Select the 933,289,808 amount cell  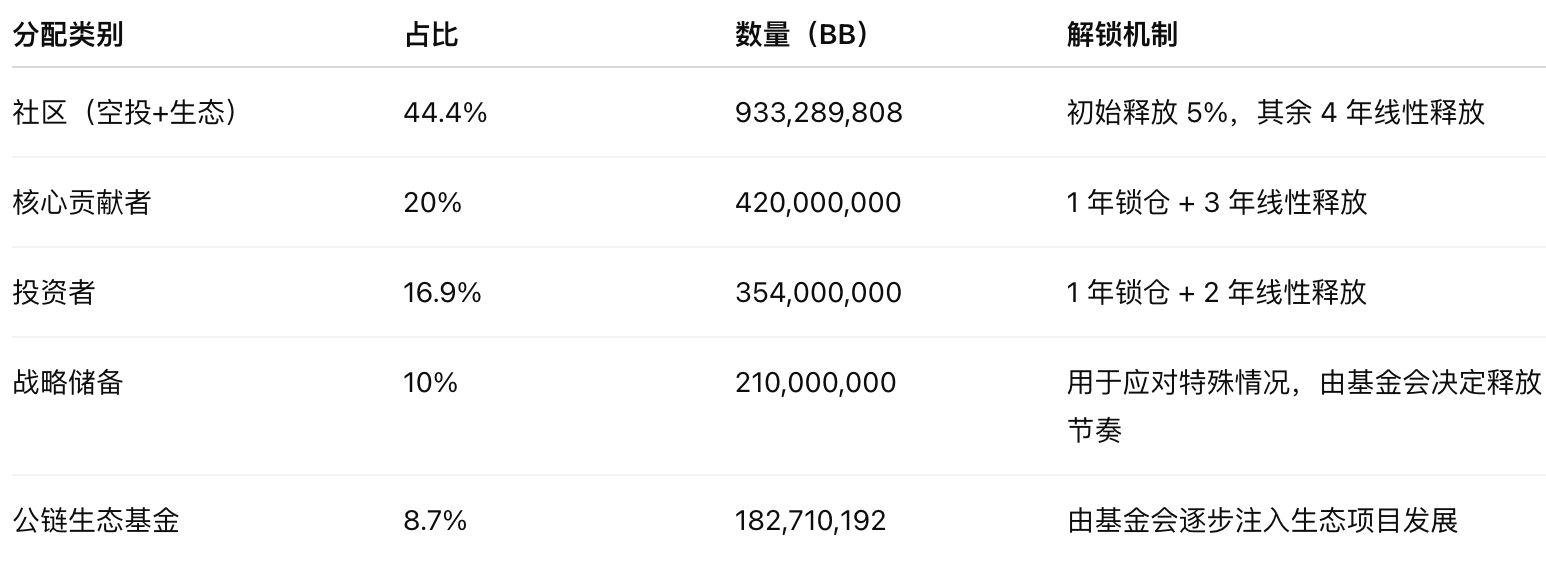point(818,113)
